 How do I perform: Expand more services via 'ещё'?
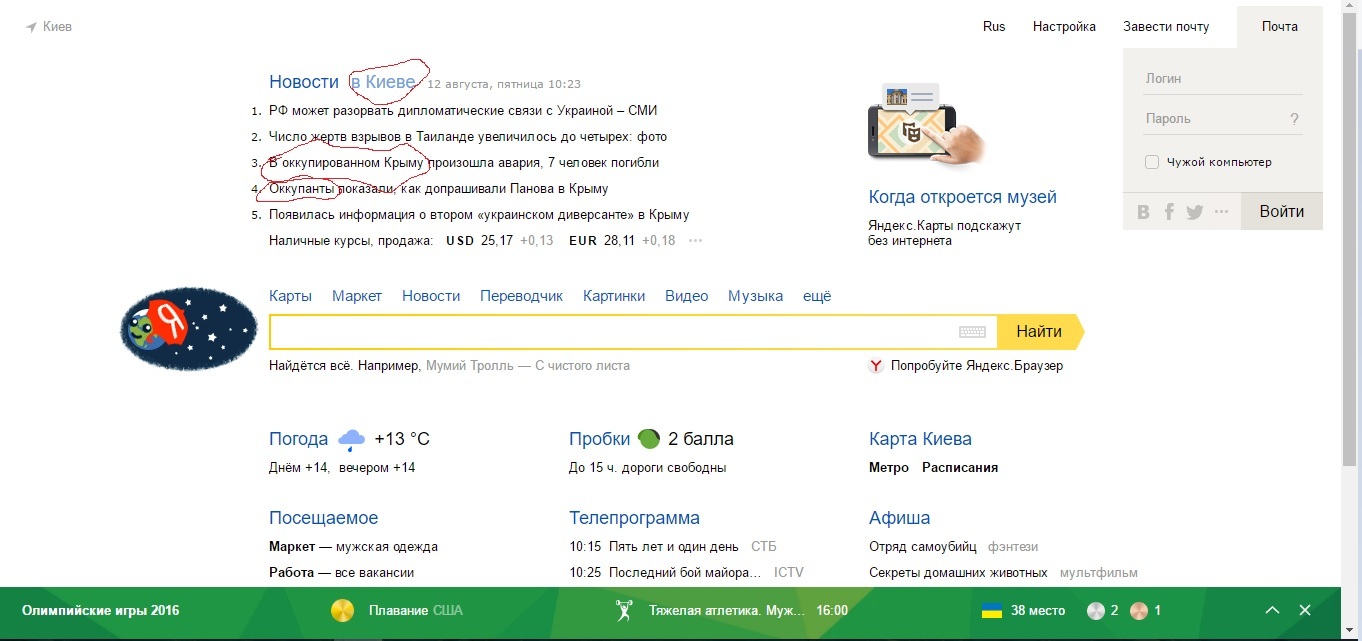click(817, 296)
